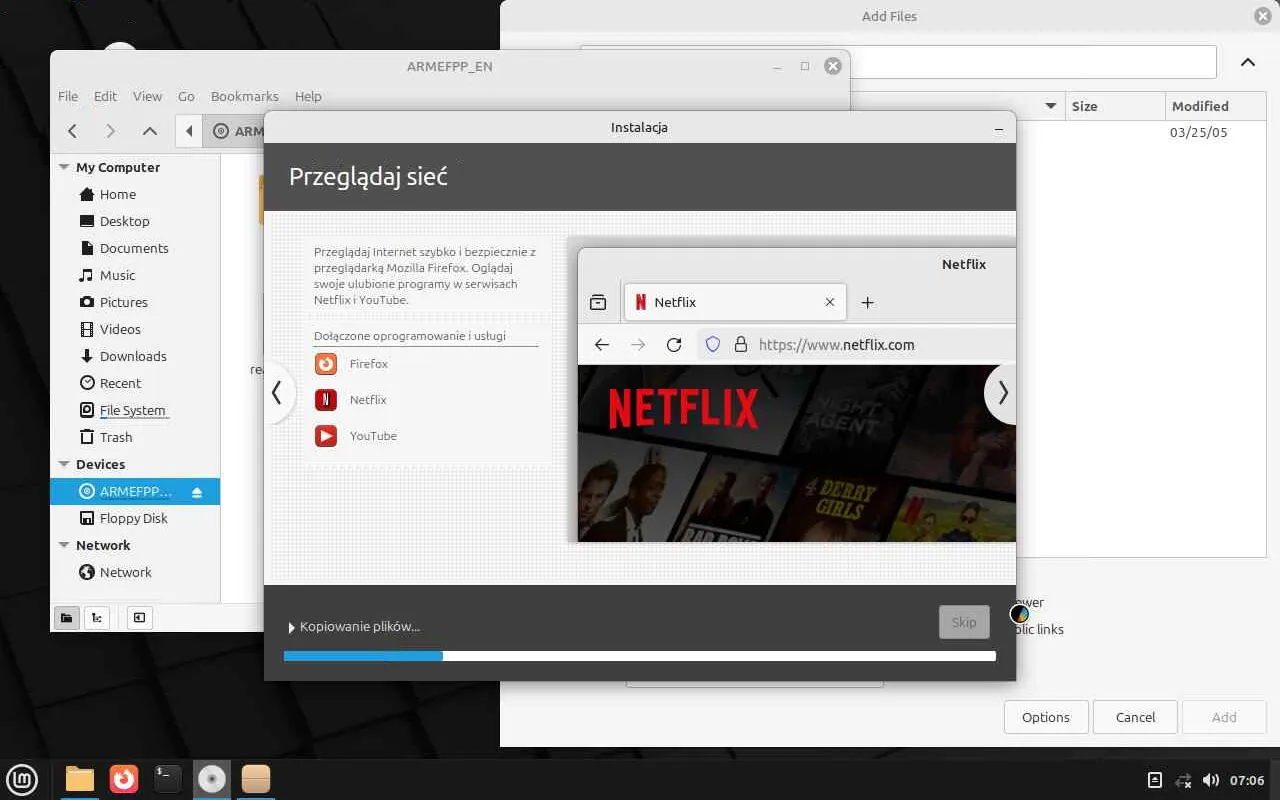This screenshot has height=800, width=1280.
Task: Open Firefox from the taskbar
Action: tap(123, 778)
